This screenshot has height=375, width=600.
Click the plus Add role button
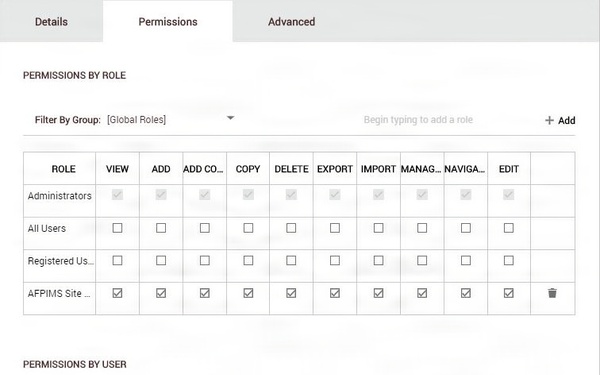[560, 121]
